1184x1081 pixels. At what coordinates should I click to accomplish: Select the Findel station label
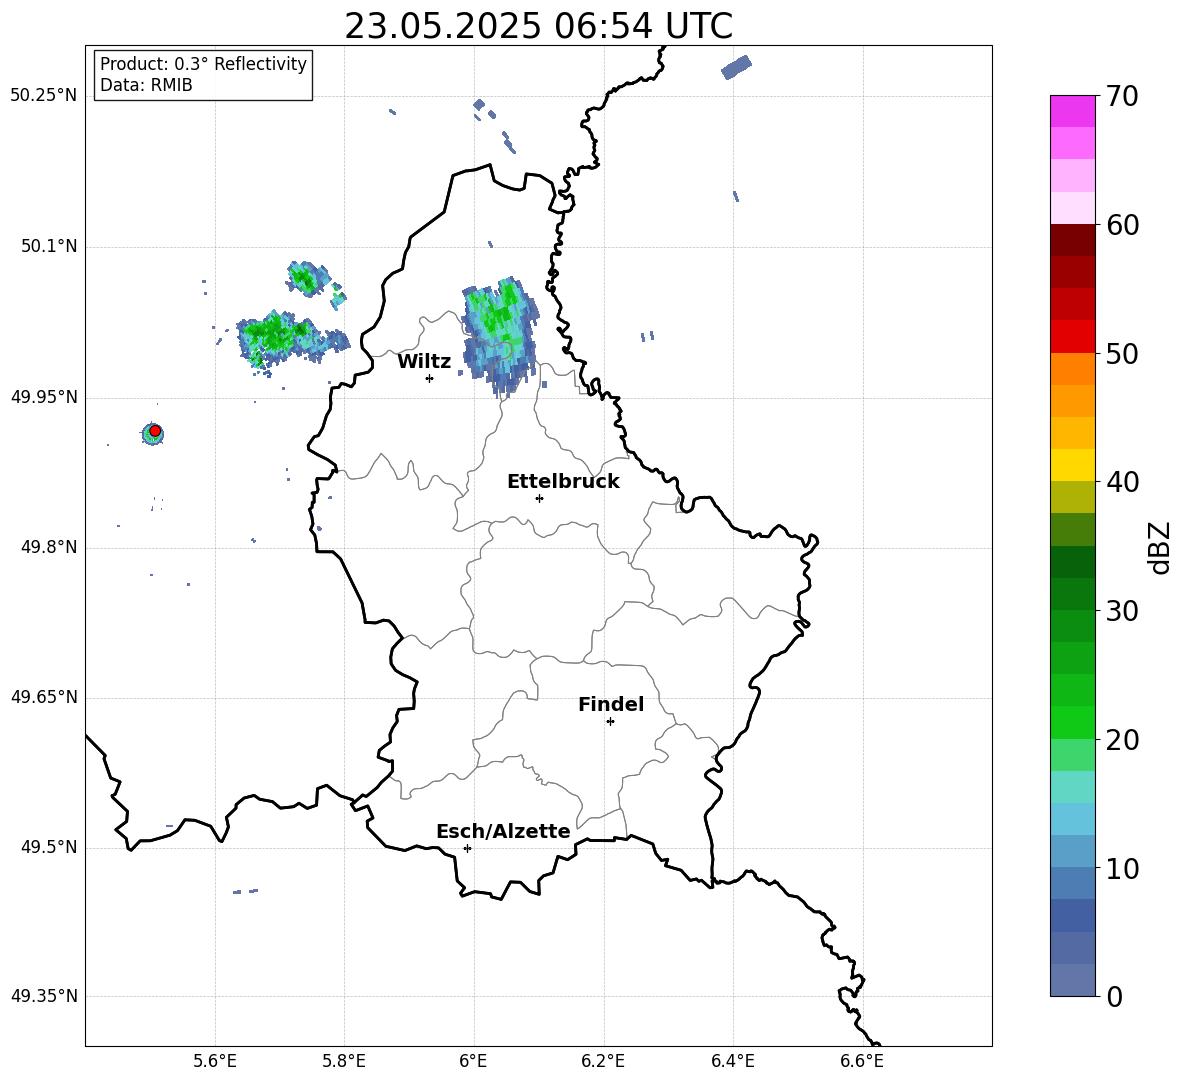pyautogui.click(x=611, y=704)
